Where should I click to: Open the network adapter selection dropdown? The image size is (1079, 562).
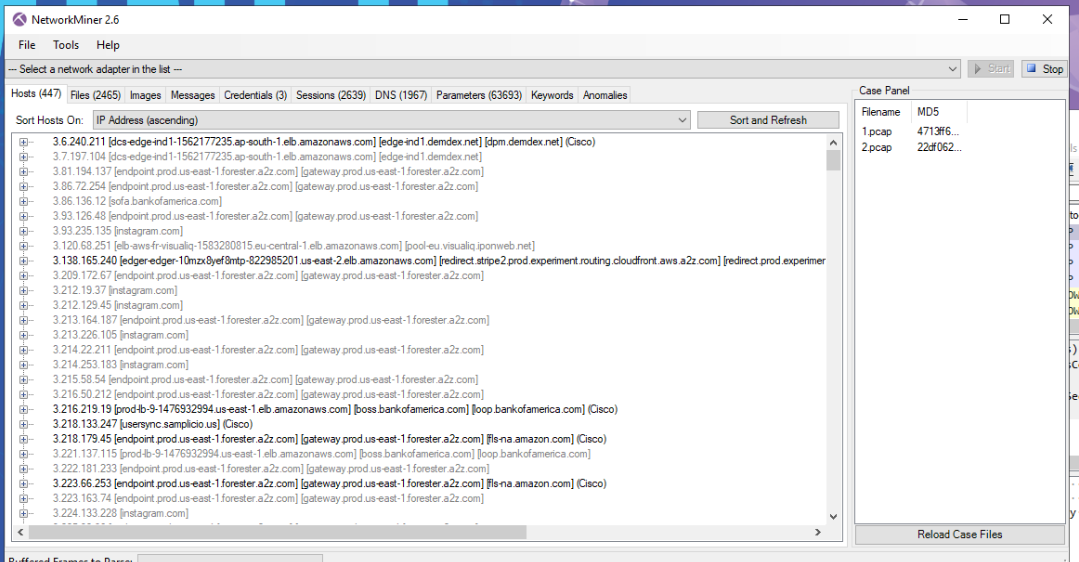[953, 69]
